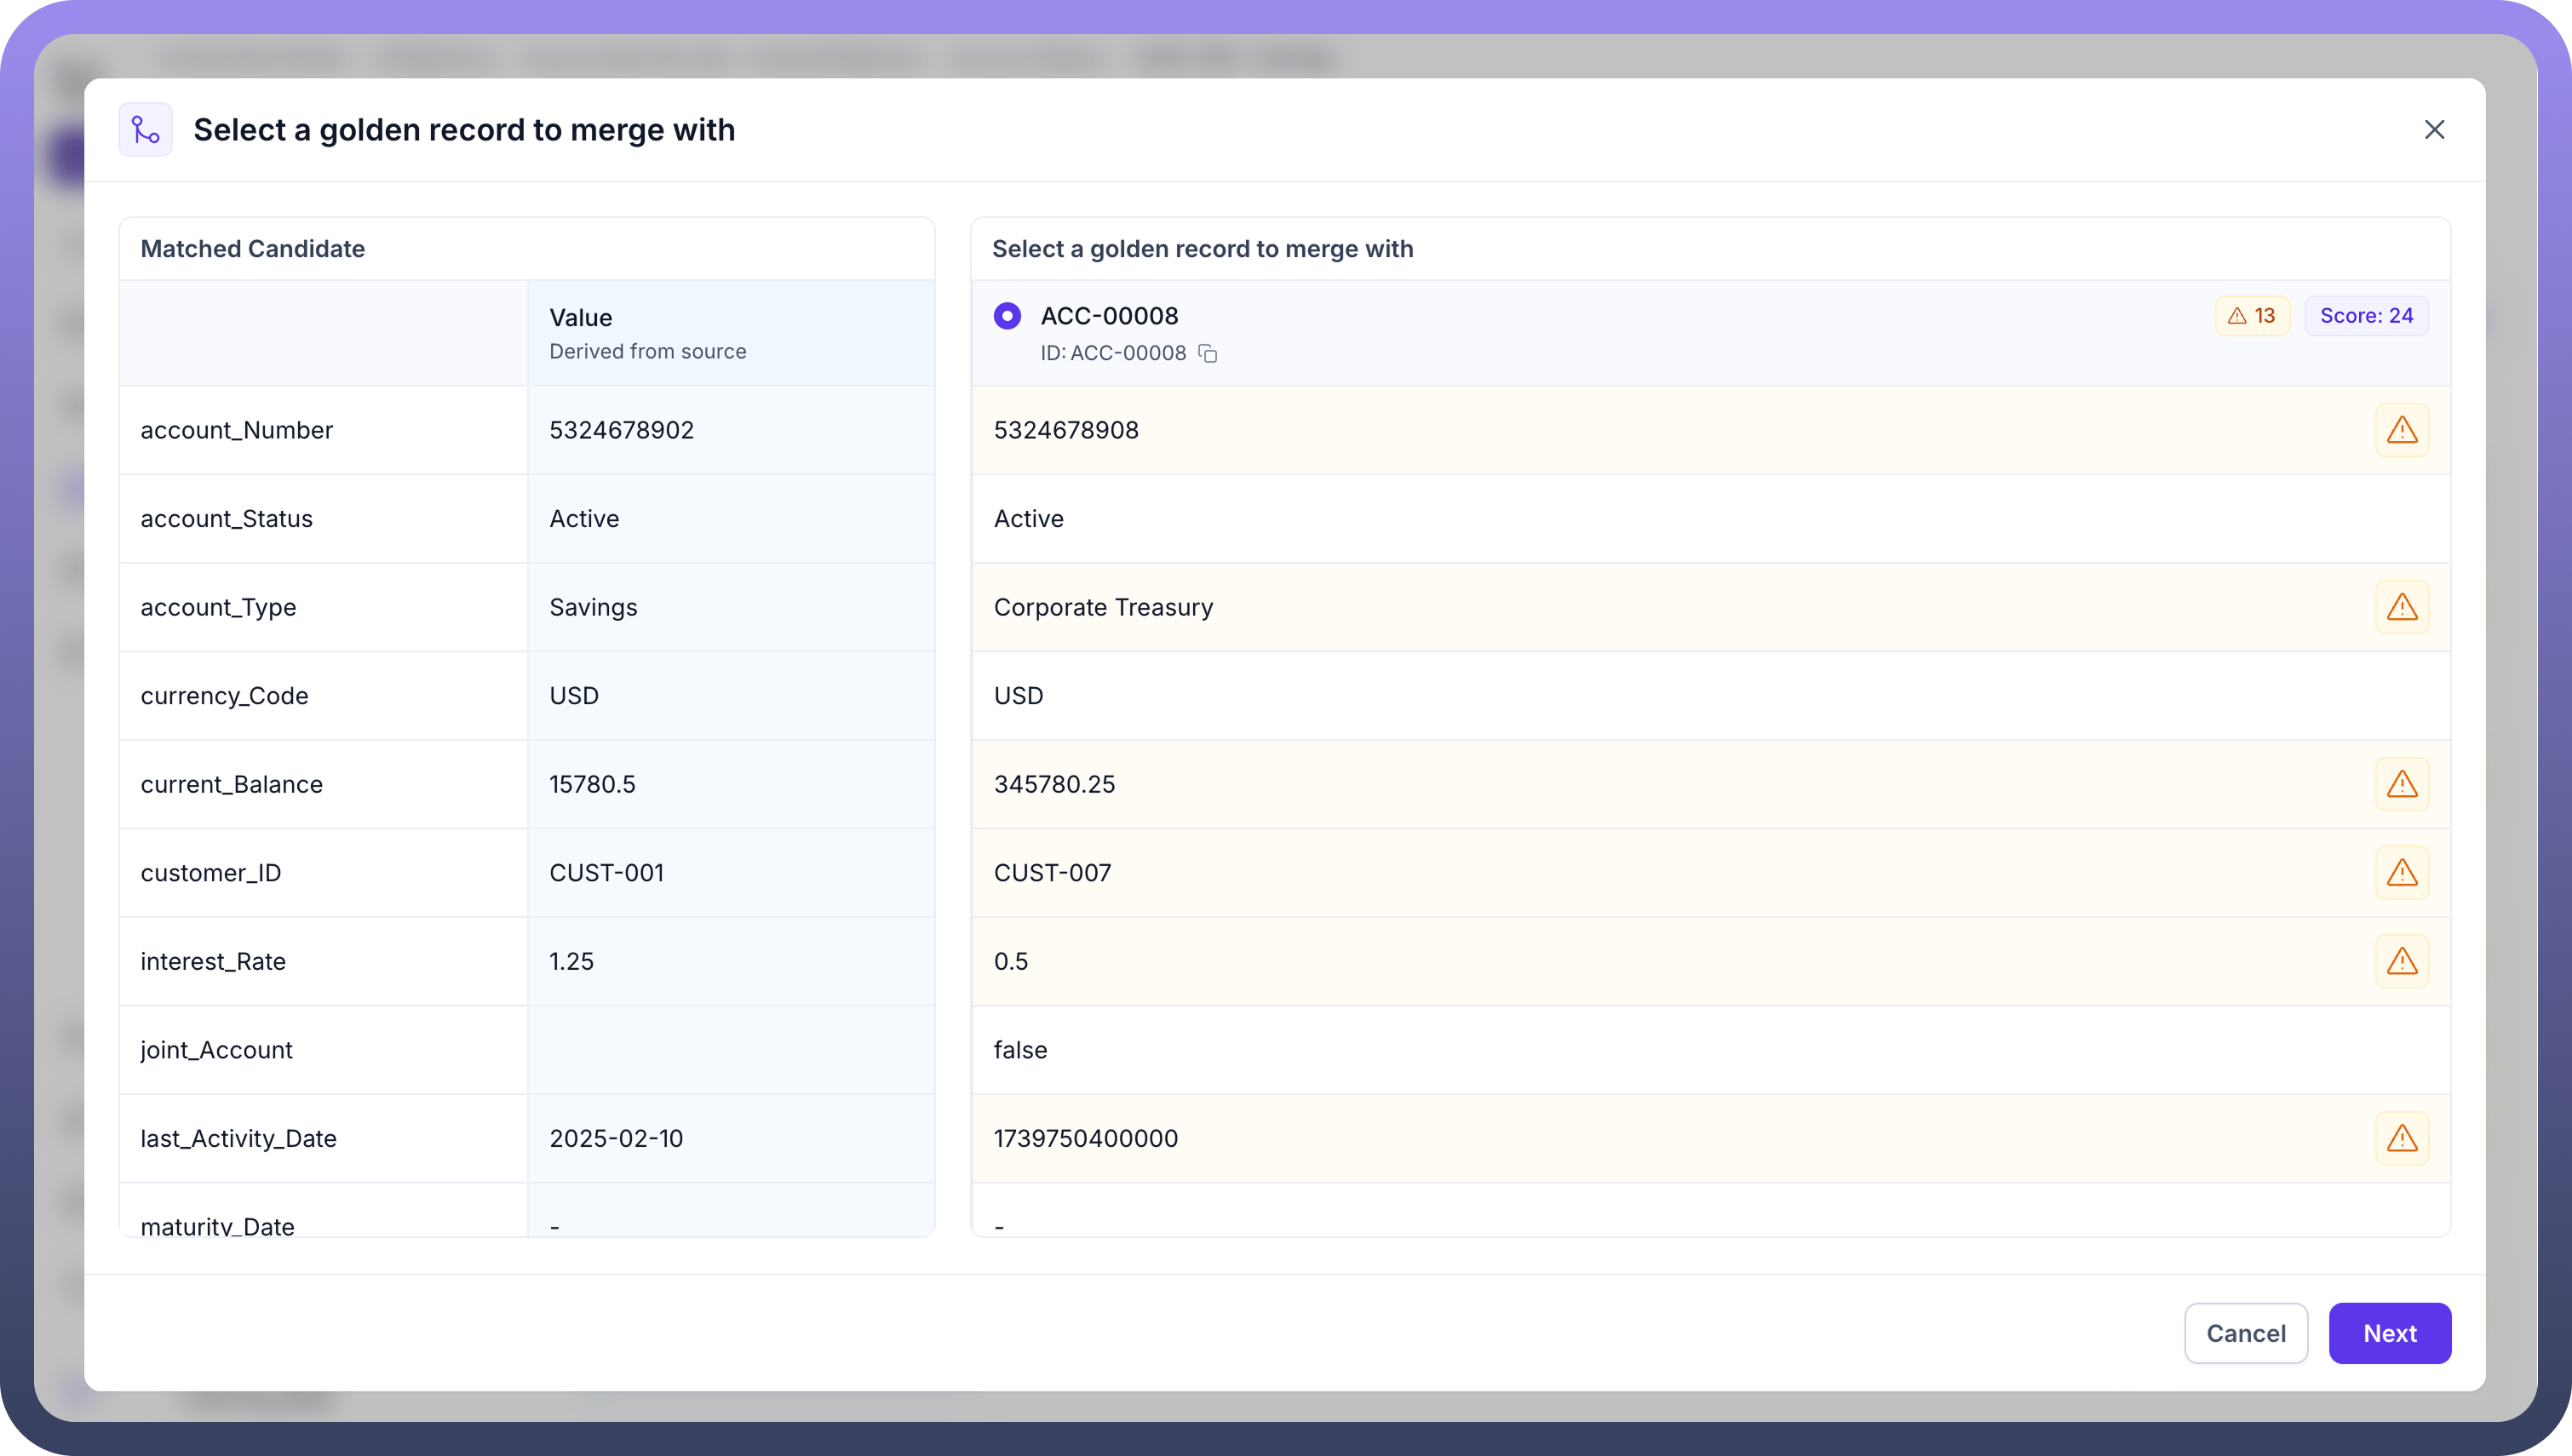Click the ACC-00008 record name
The height and width of the screenshot is (1456, 2572).
click(1109, 316)
